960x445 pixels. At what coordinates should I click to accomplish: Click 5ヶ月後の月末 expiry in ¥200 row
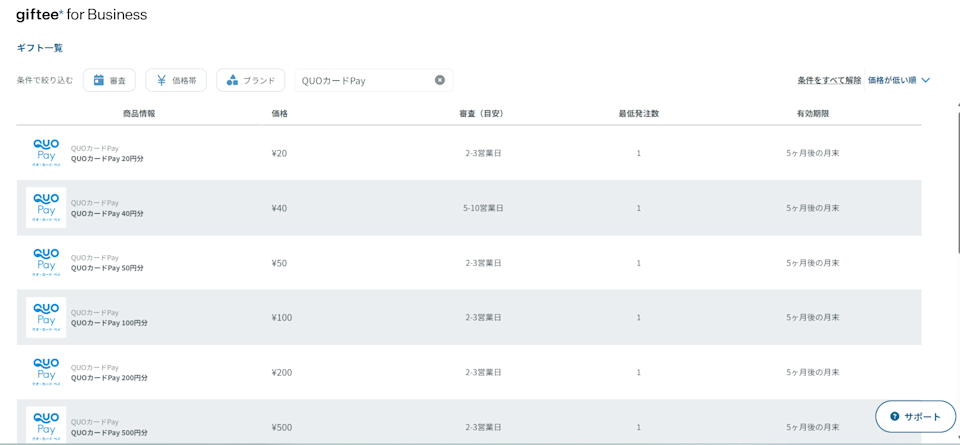point(812,372)
